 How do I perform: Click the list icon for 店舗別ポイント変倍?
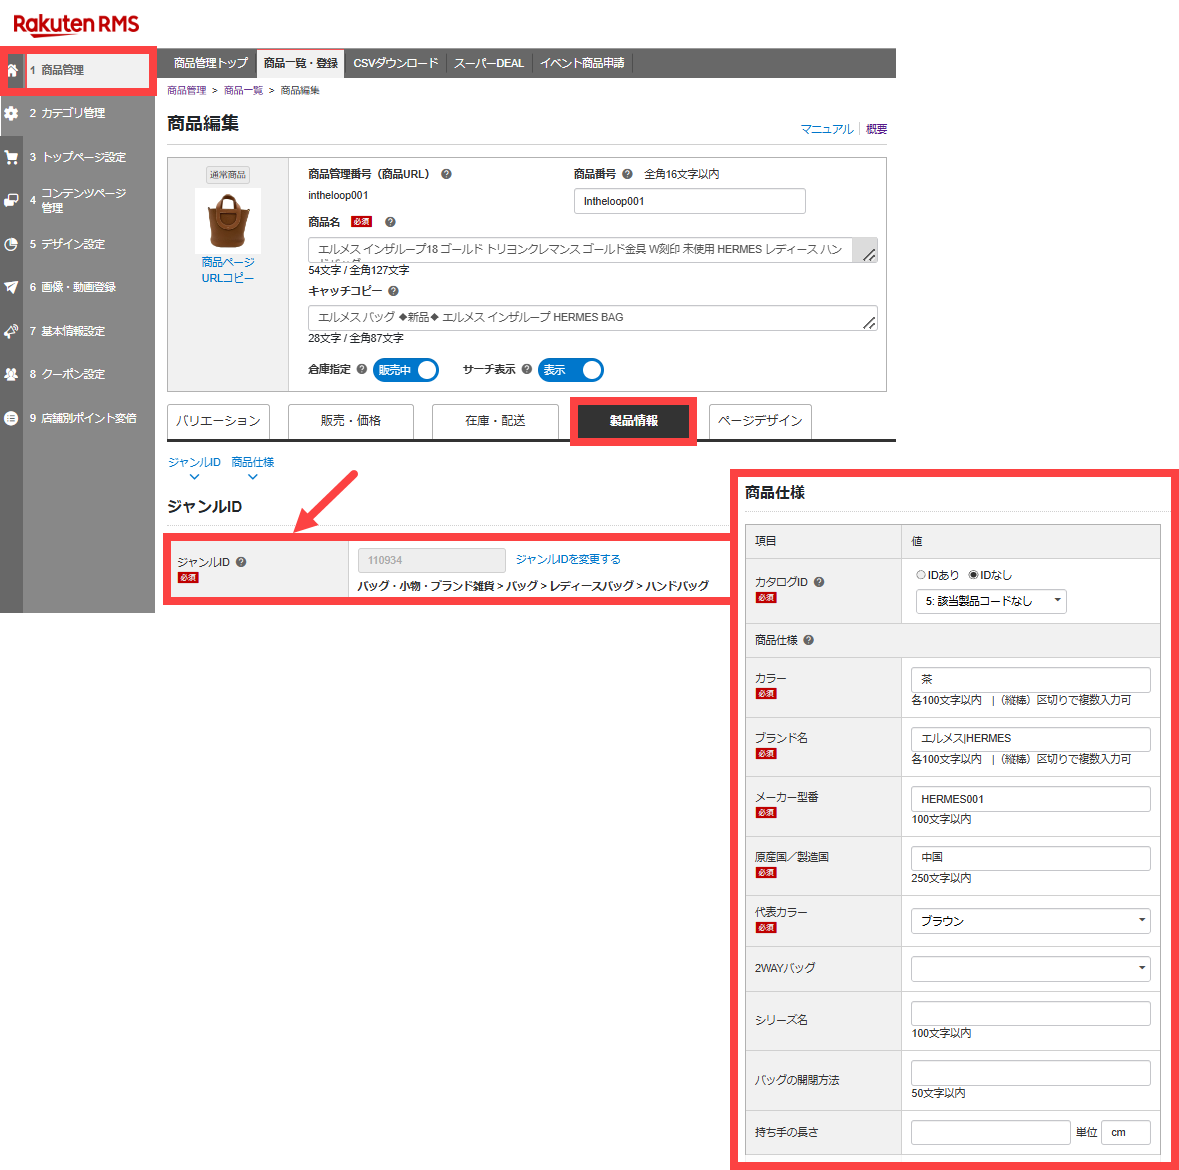coord(11,418)
